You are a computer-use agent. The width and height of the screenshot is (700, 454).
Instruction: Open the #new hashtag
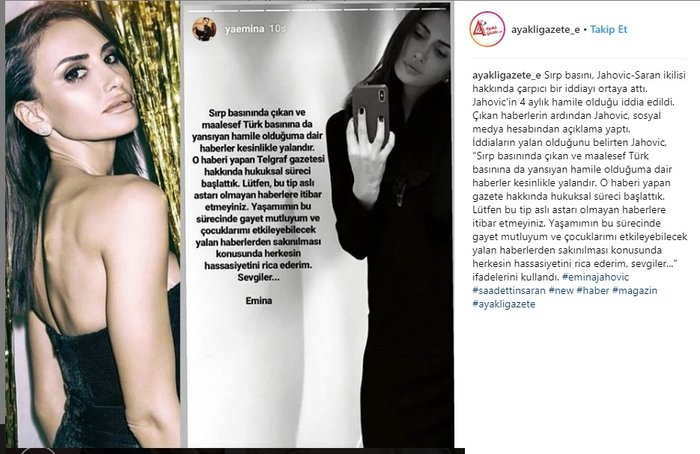point(561,290)
